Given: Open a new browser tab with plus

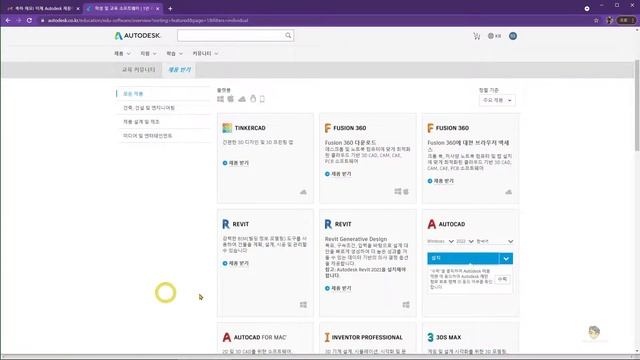Looking at the screenshot, I should tap(170, 8).
